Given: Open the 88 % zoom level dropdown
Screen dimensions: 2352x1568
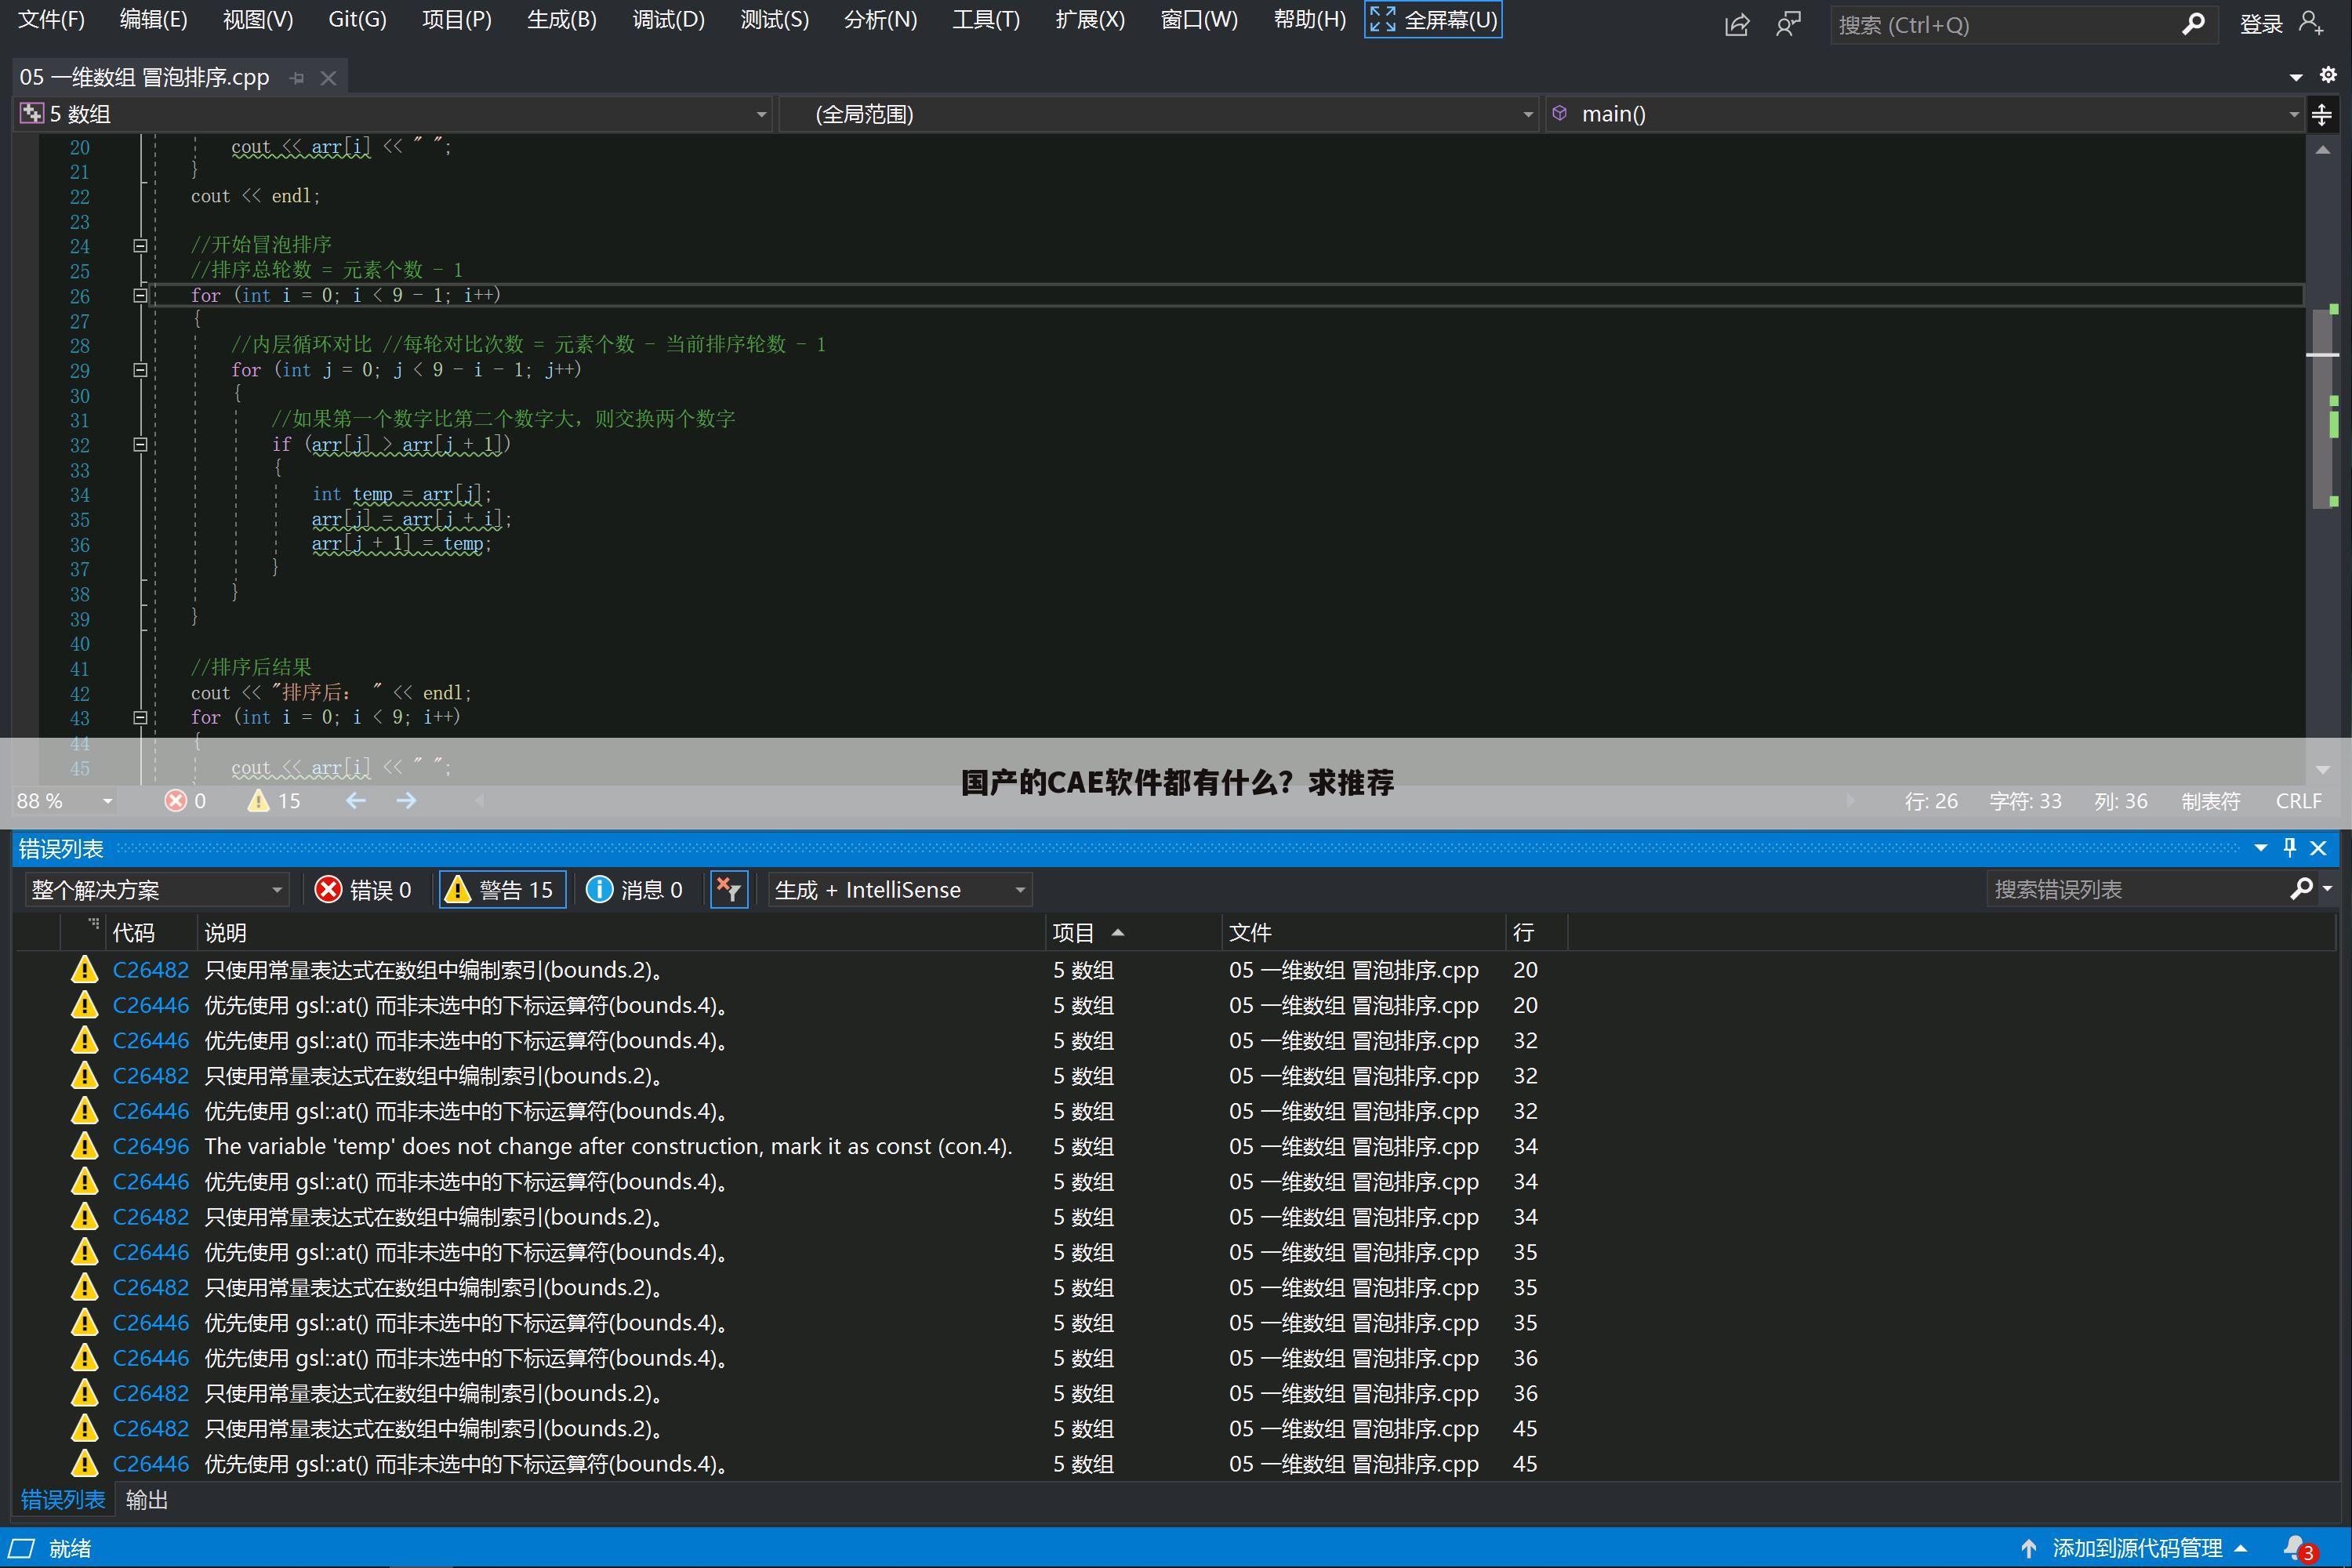Looking at the screenshot, I should (107, 801).
